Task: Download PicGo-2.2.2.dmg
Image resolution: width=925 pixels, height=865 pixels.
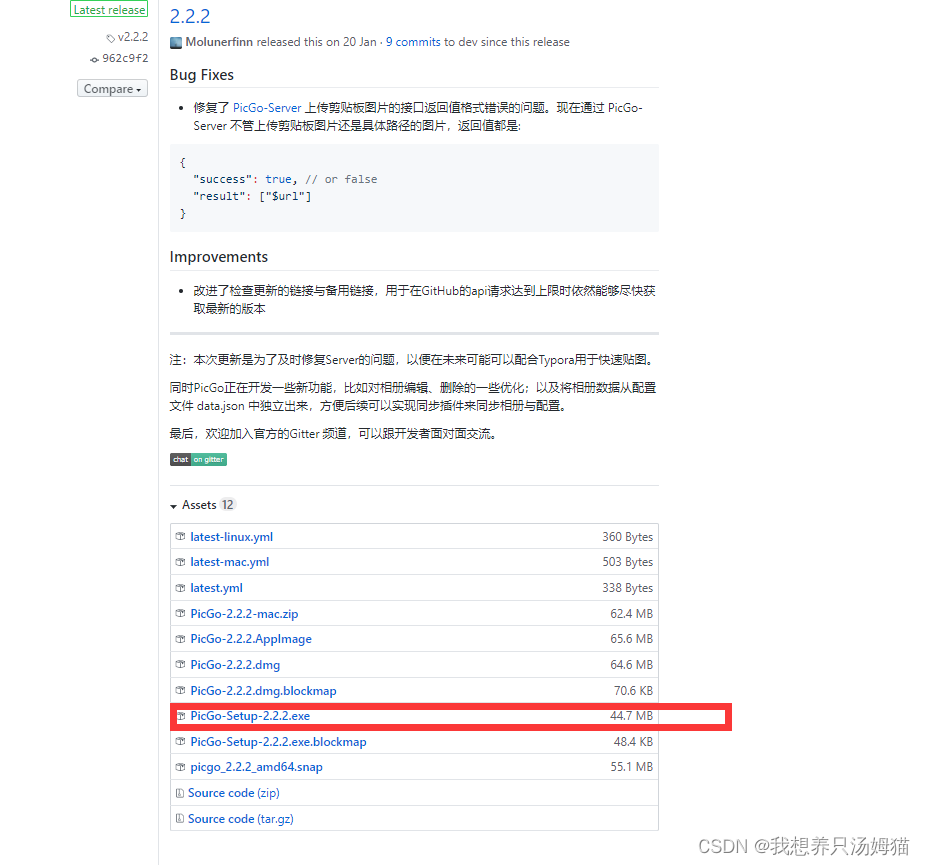Action: click(x=235, y=664)
